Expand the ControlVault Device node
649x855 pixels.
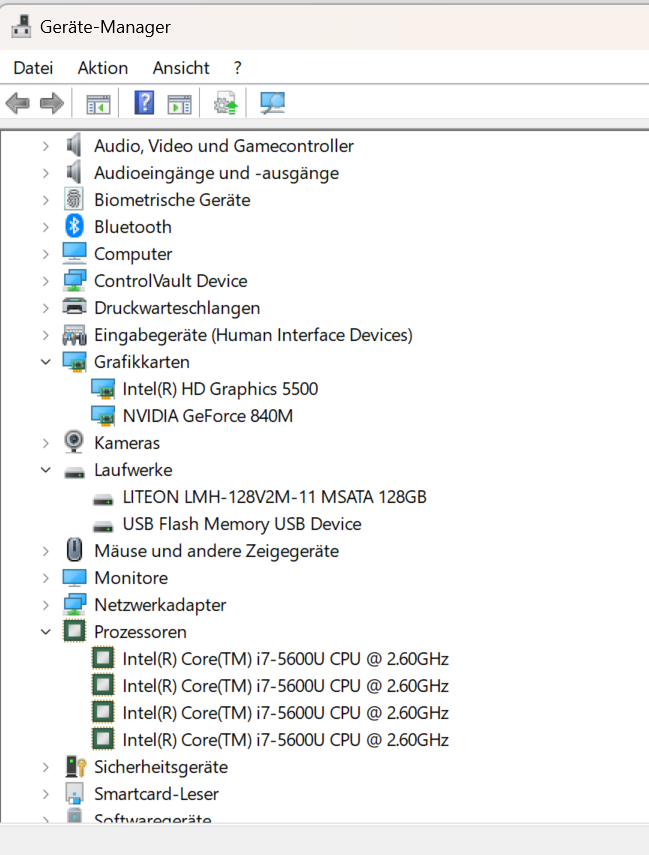46,281
